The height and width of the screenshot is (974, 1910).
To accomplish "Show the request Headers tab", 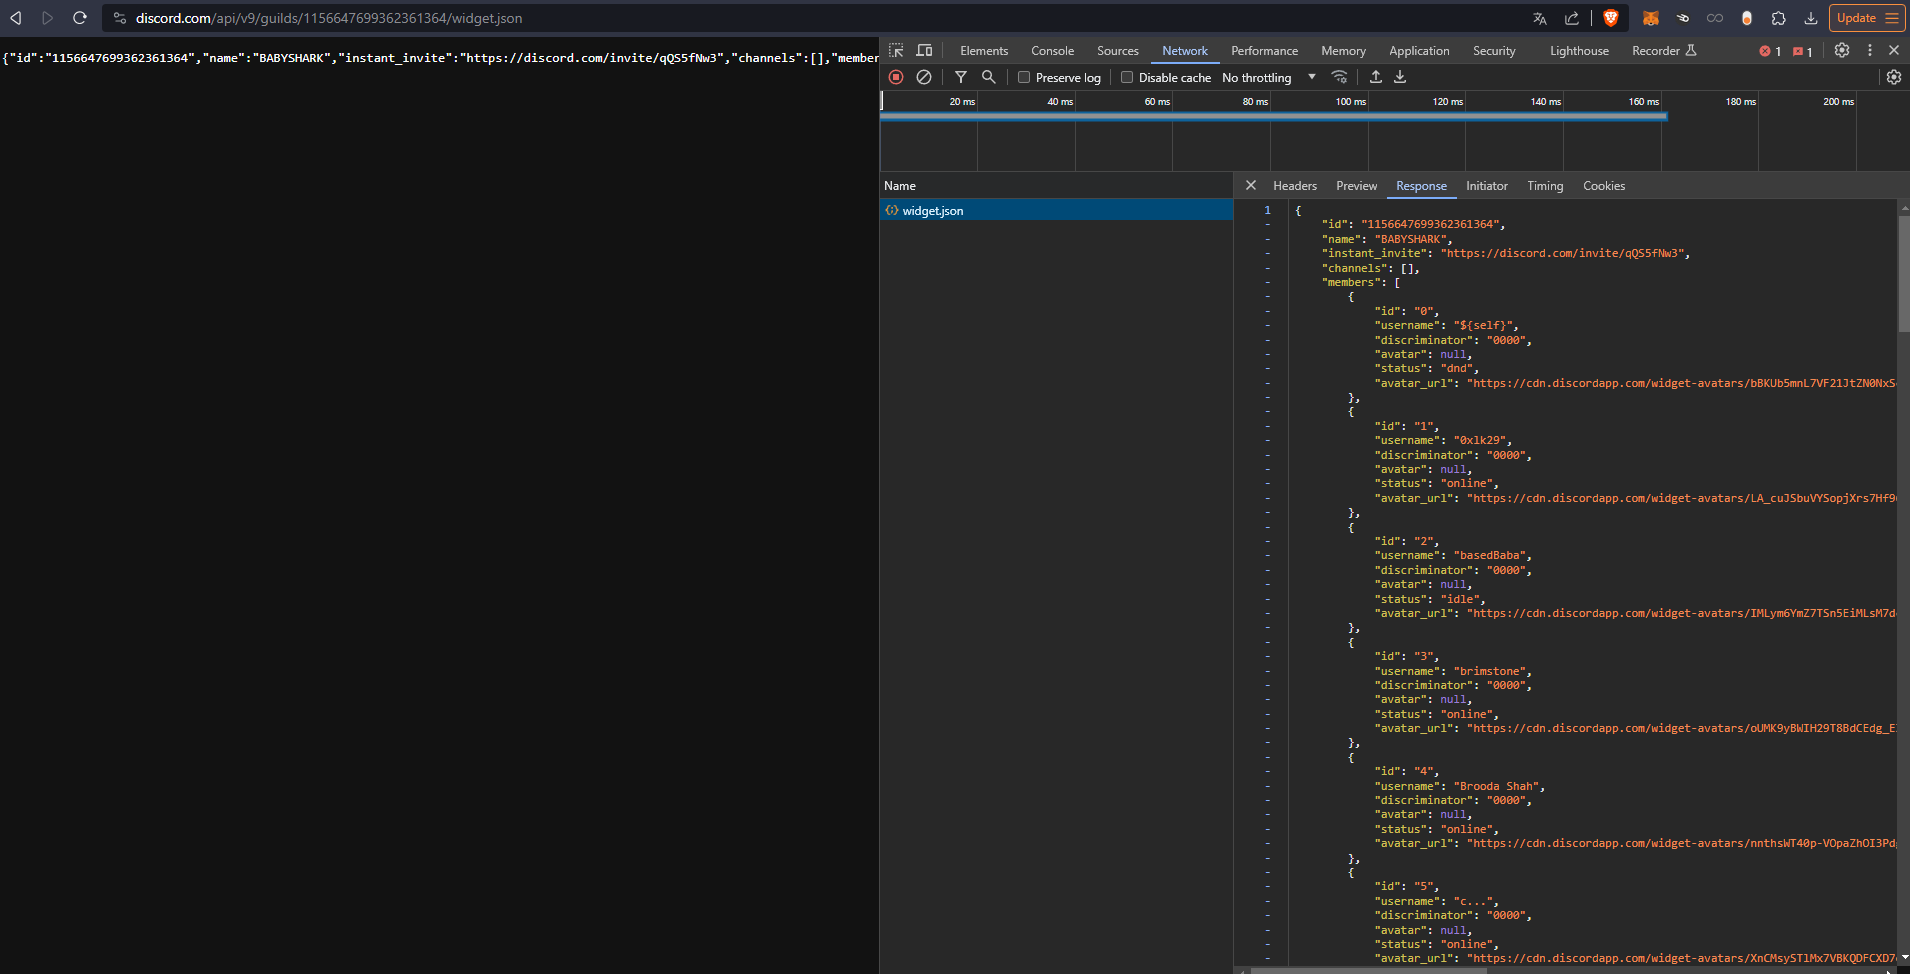I will coord(1295,186).
